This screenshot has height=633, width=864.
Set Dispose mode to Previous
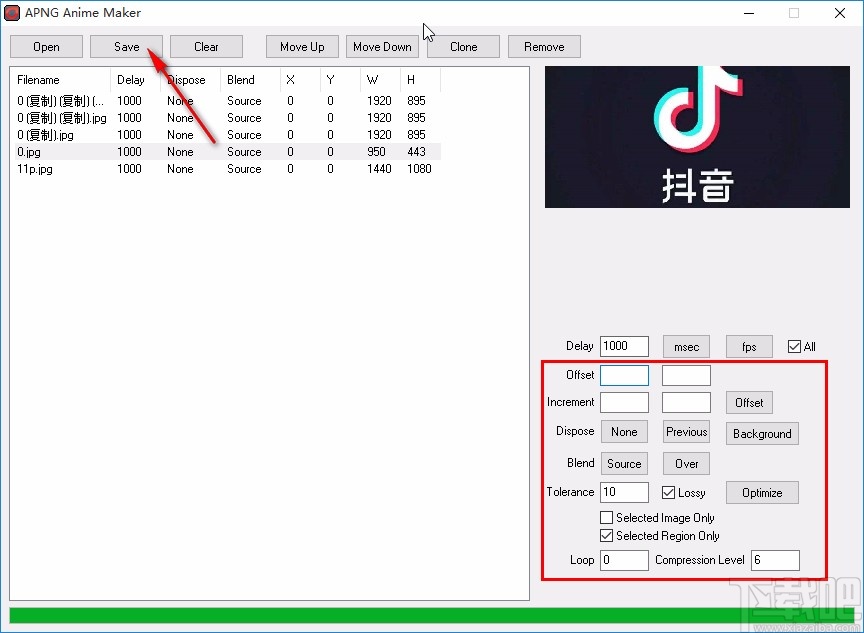point(686,431)
